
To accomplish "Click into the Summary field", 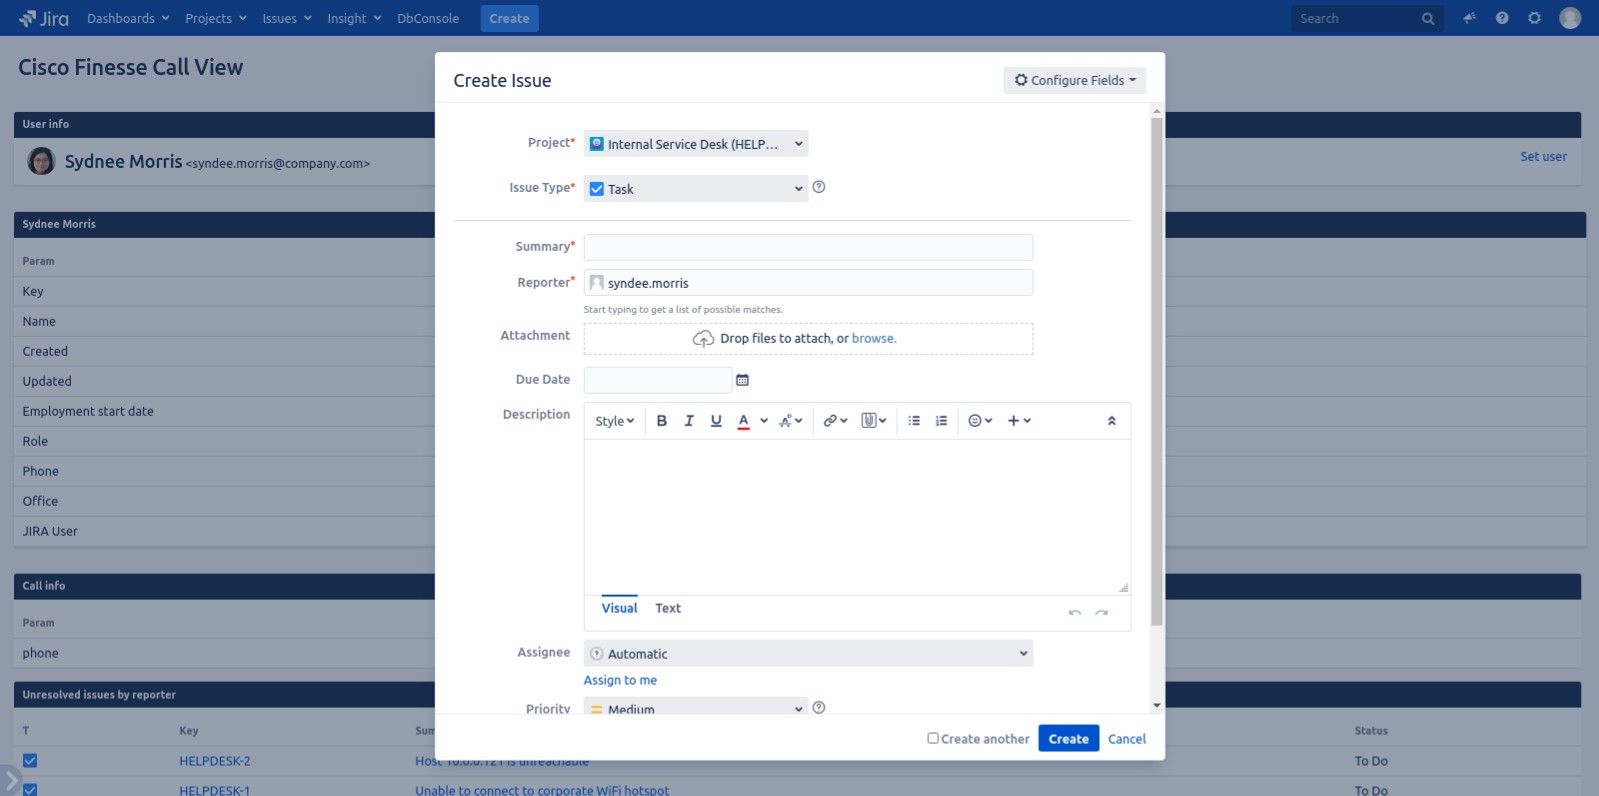I will click(x=808, y=247).
